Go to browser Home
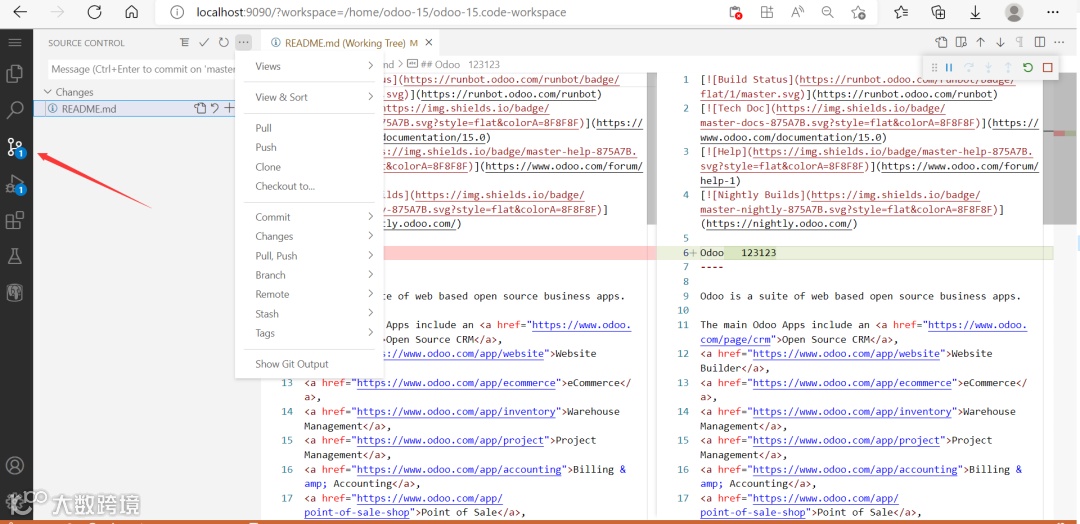Image resolution: width=1080 pixels, height=524 pixels. point(131,12)
